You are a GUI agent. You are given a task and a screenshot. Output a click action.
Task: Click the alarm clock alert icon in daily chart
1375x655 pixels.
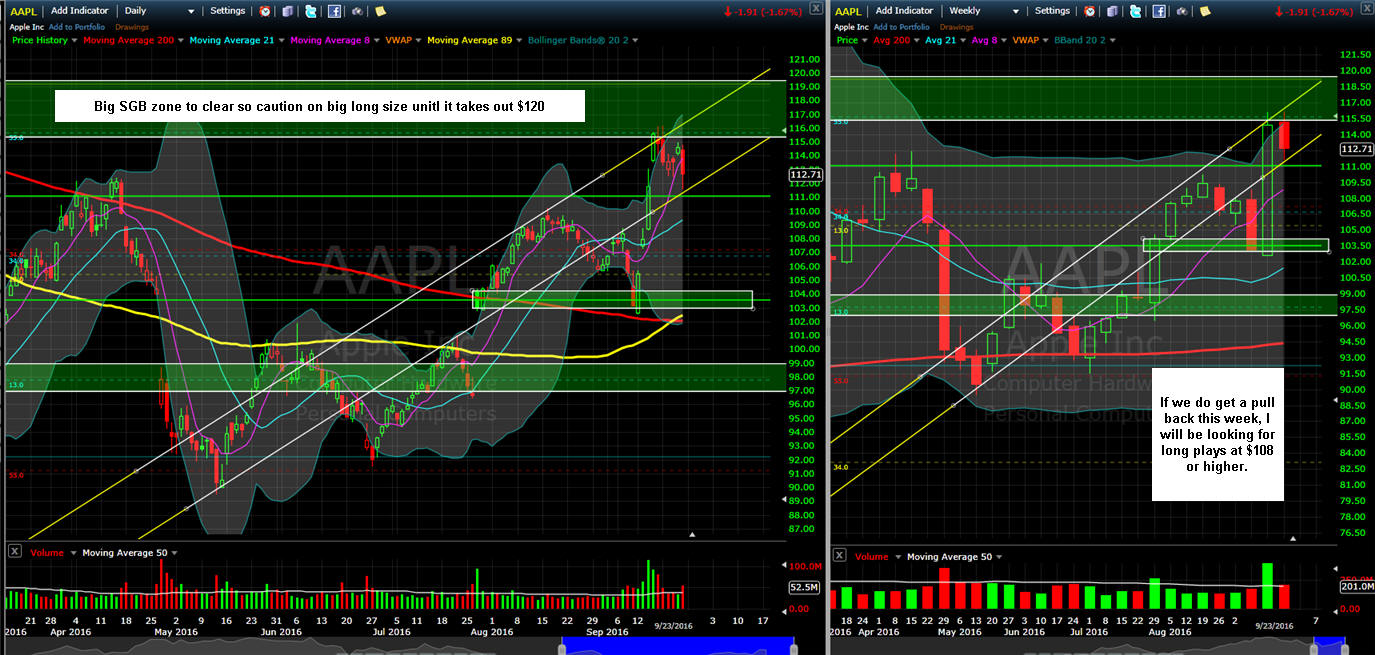coord(265,11)
